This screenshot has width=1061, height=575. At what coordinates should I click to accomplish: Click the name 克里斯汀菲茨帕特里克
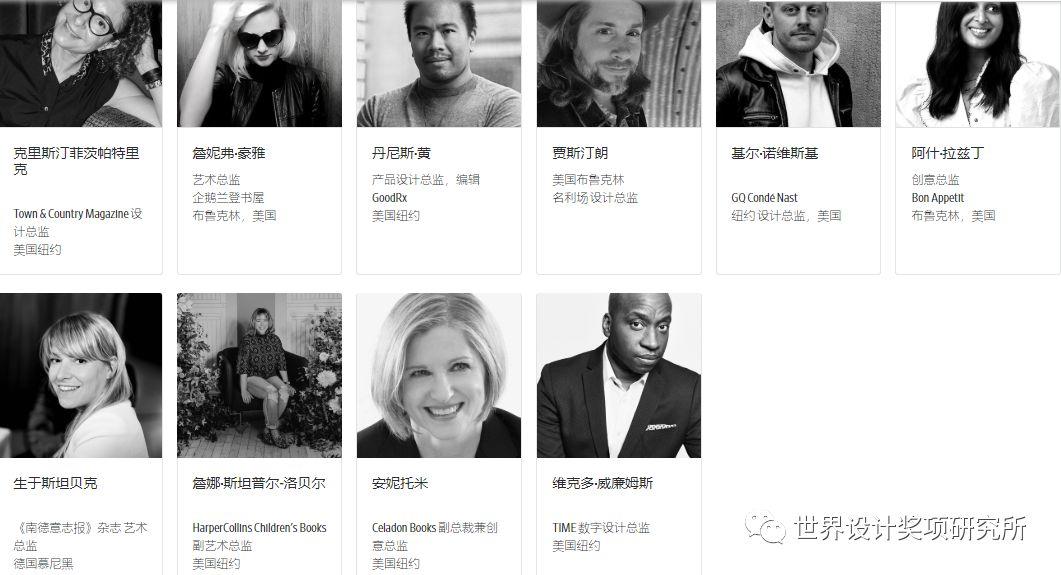pyautogui.click(x=76, y=161)
